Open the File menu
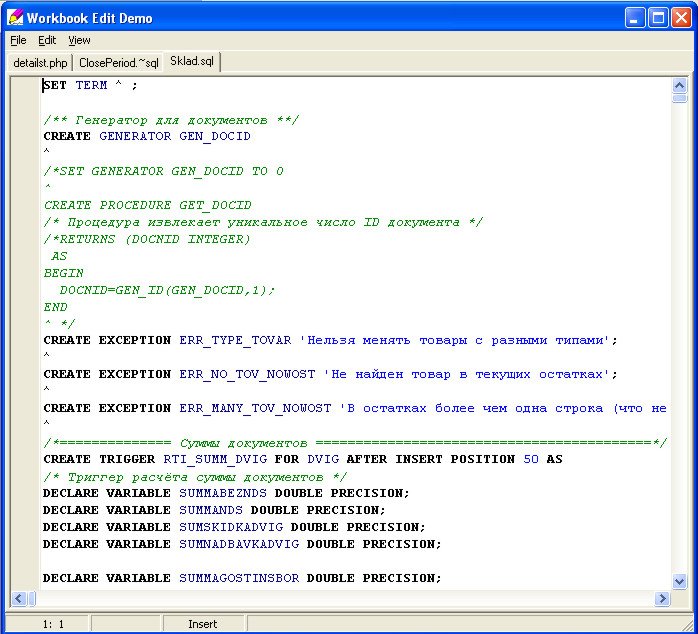The width and height of the screenshot is (698, 634). [18, 40]
